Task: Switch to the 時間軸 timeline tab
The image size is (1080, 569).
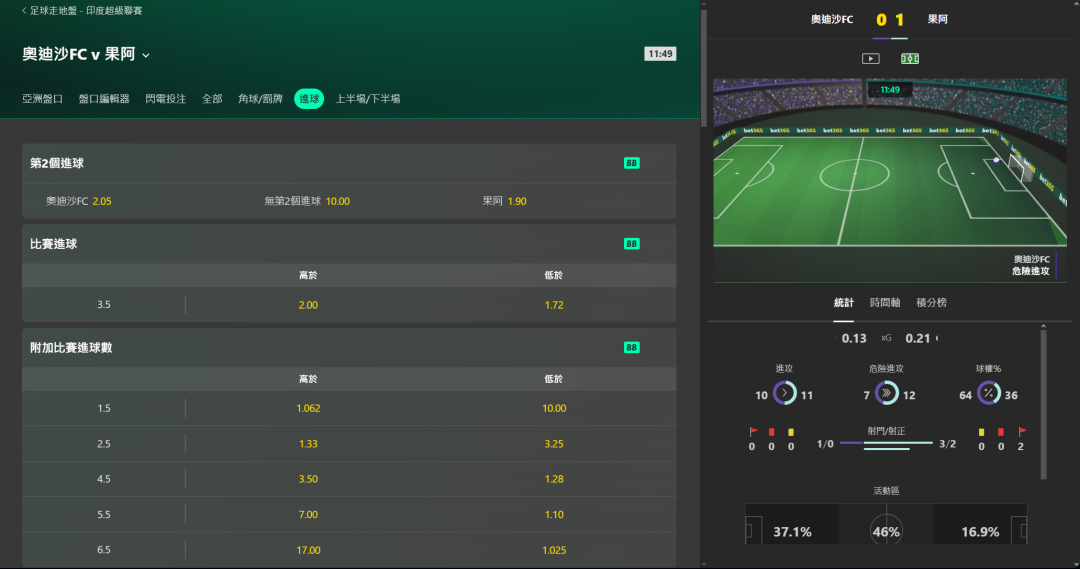Action: point(885,302)
